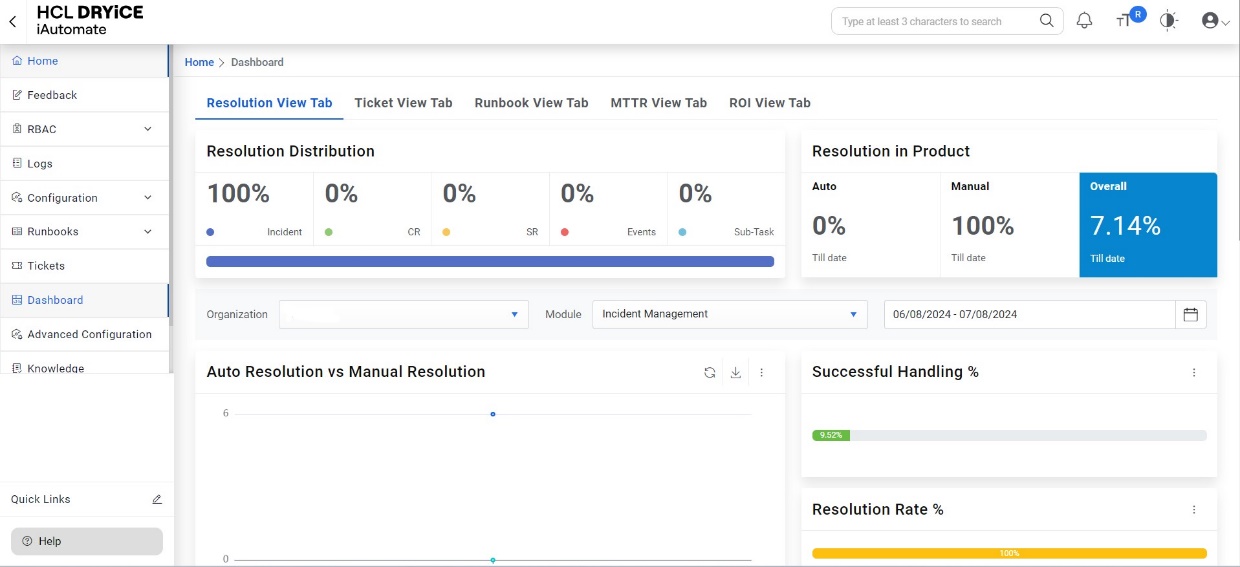Open the date range calendar picker
1240x567 pixels.
click(1190, 314)
